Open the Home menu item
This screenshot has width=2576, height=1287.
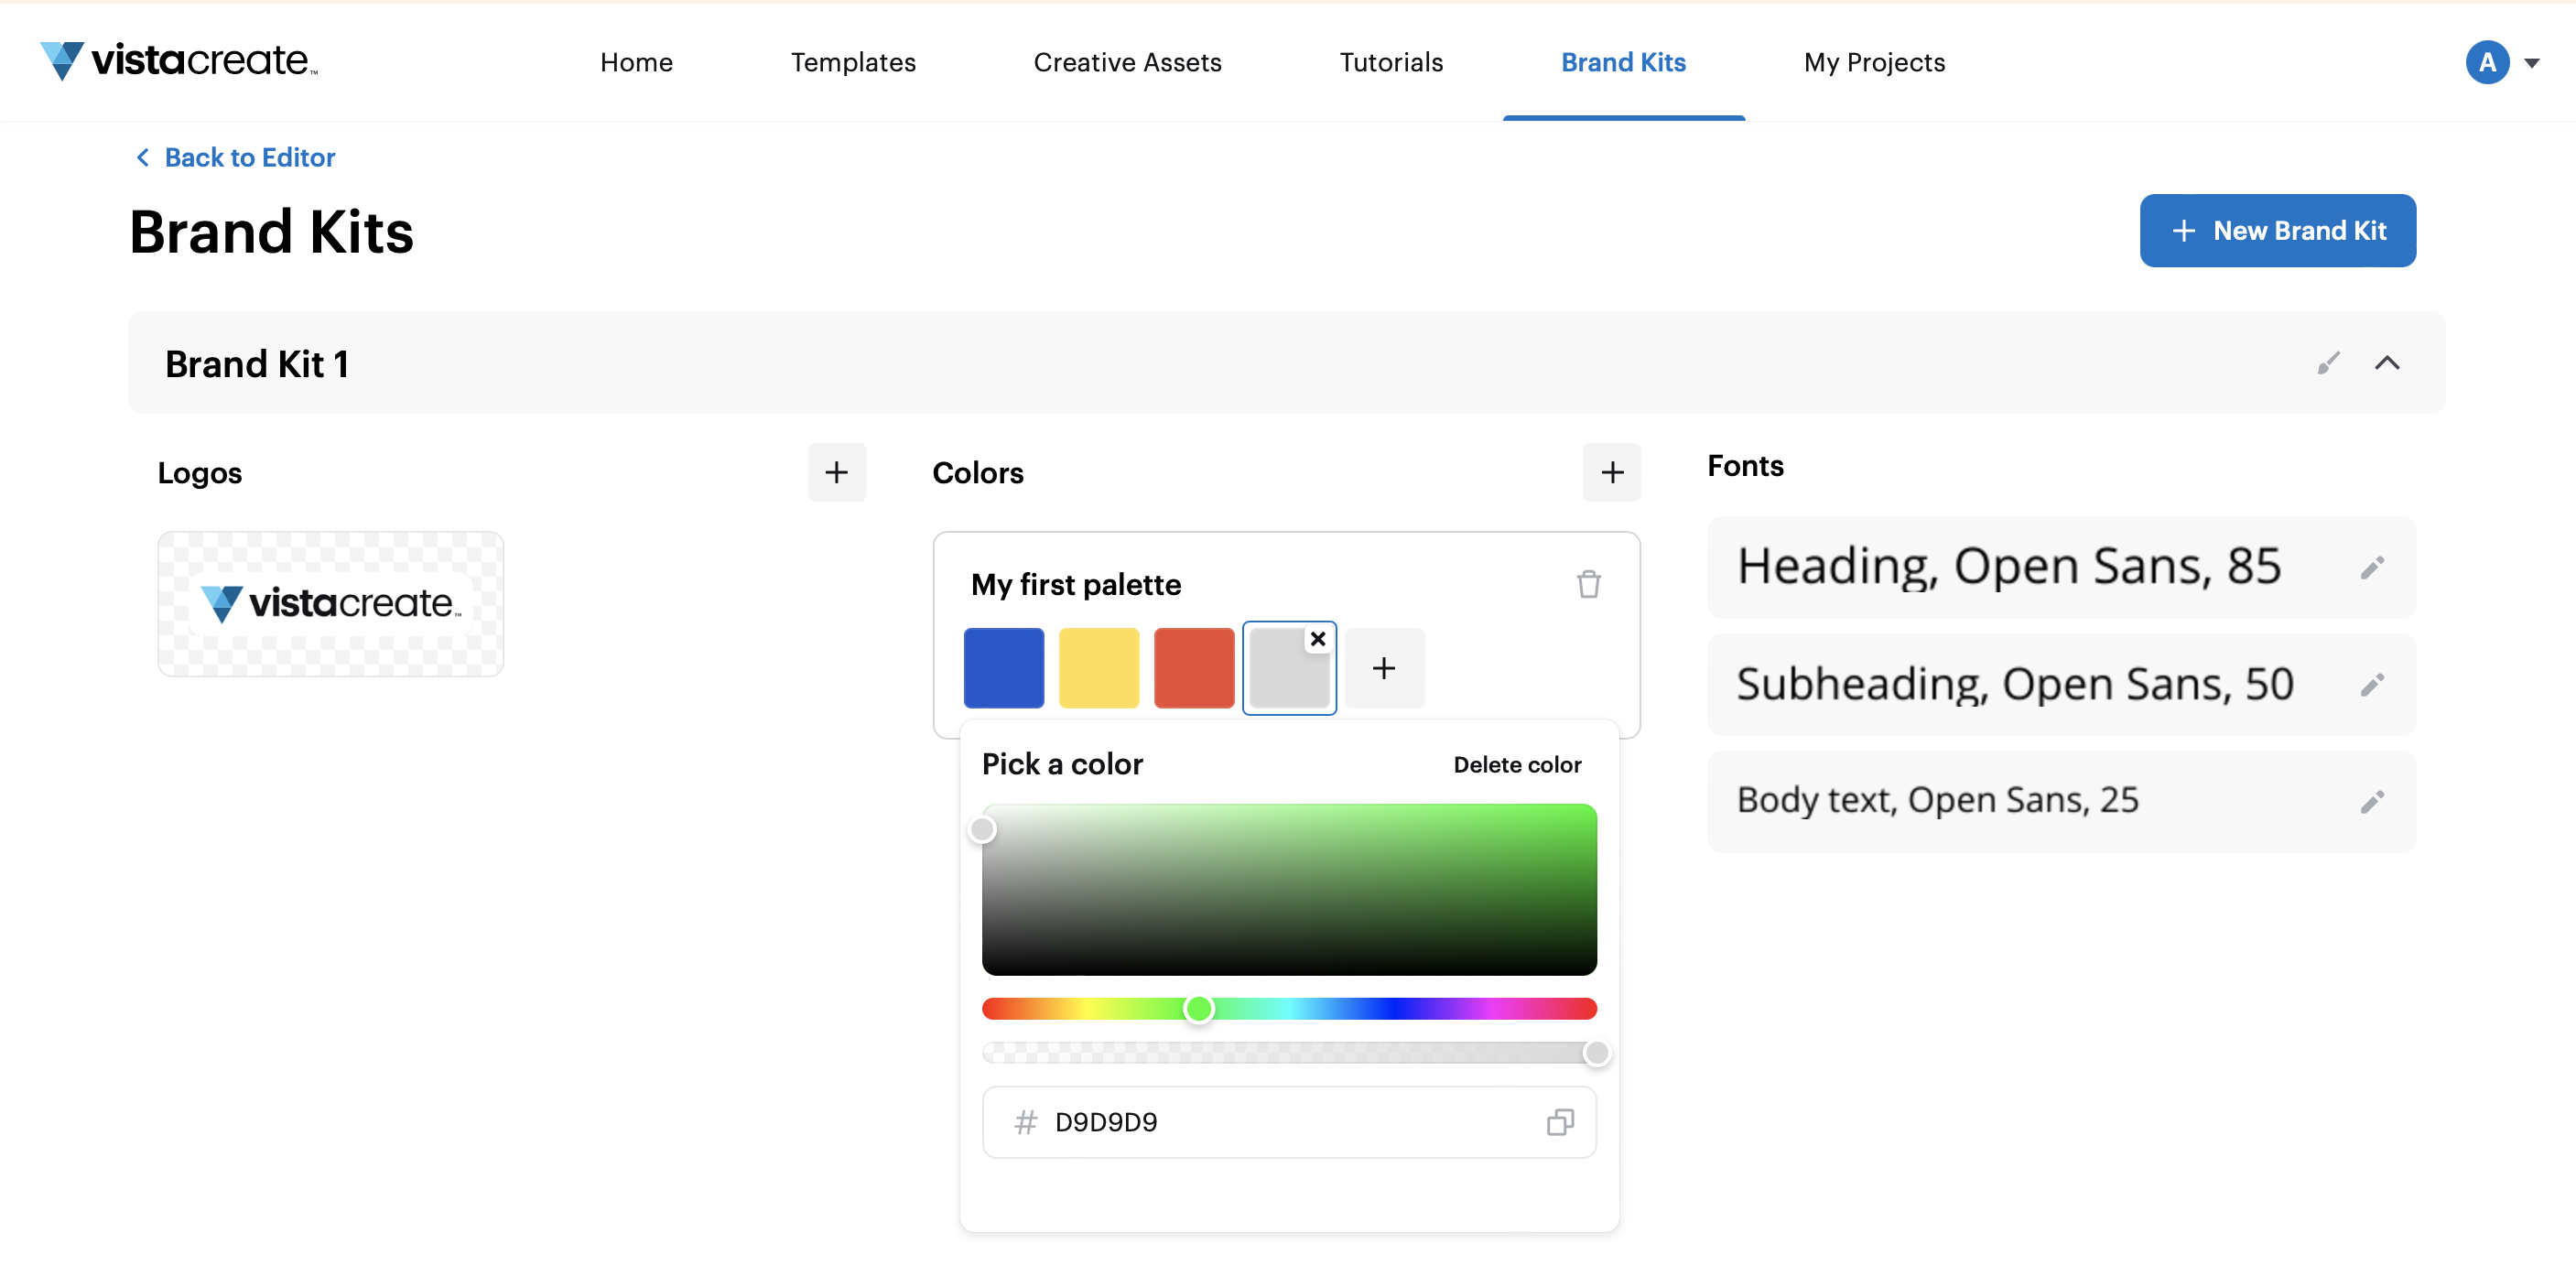click(x=636, y=62)
